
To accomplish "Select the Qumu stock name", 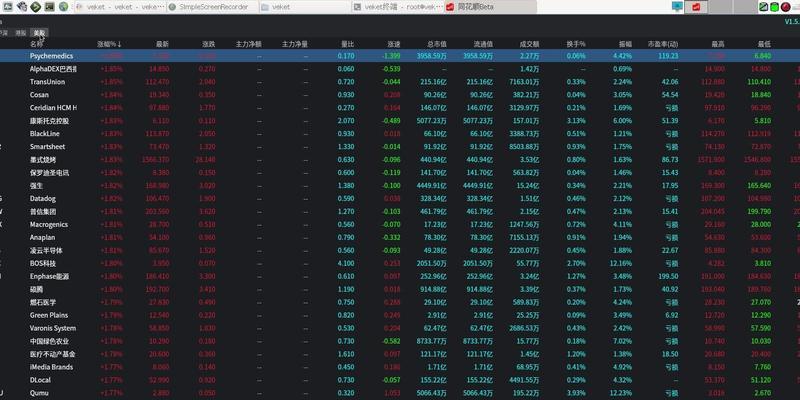I will [x=39, y=393].
